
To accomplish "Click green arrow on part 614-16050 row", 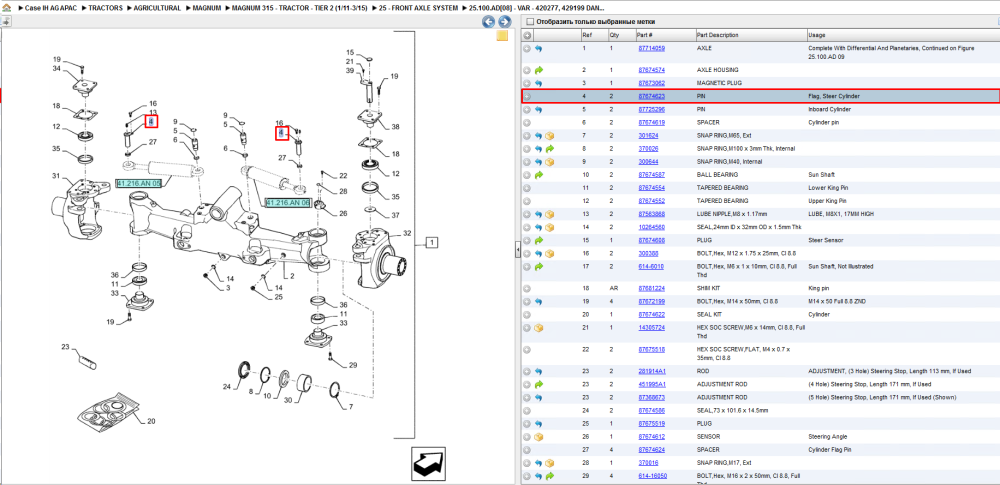I will pos(550,476).
